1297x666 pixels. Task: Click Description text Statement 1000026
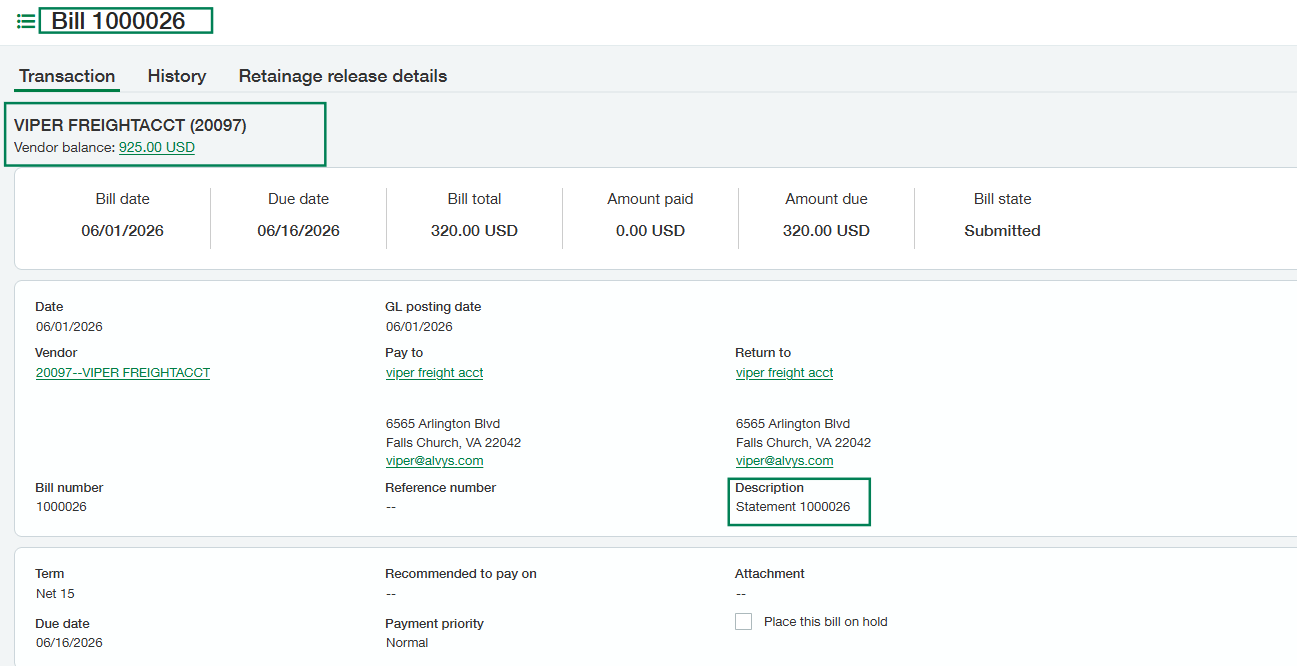pyautogui.click(x=793, y=507)
